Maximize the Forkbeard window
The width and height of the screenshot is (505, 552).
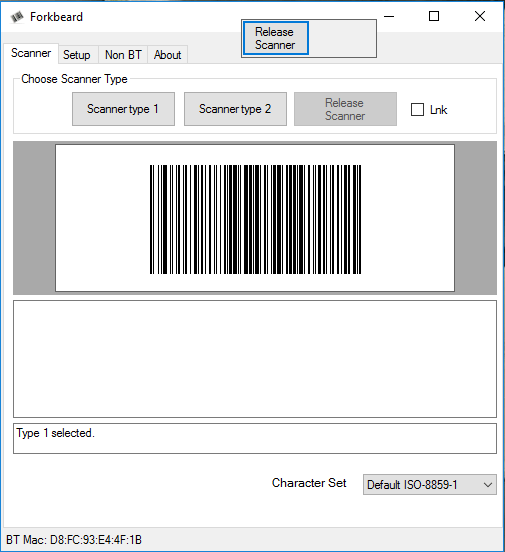(434, 16)
